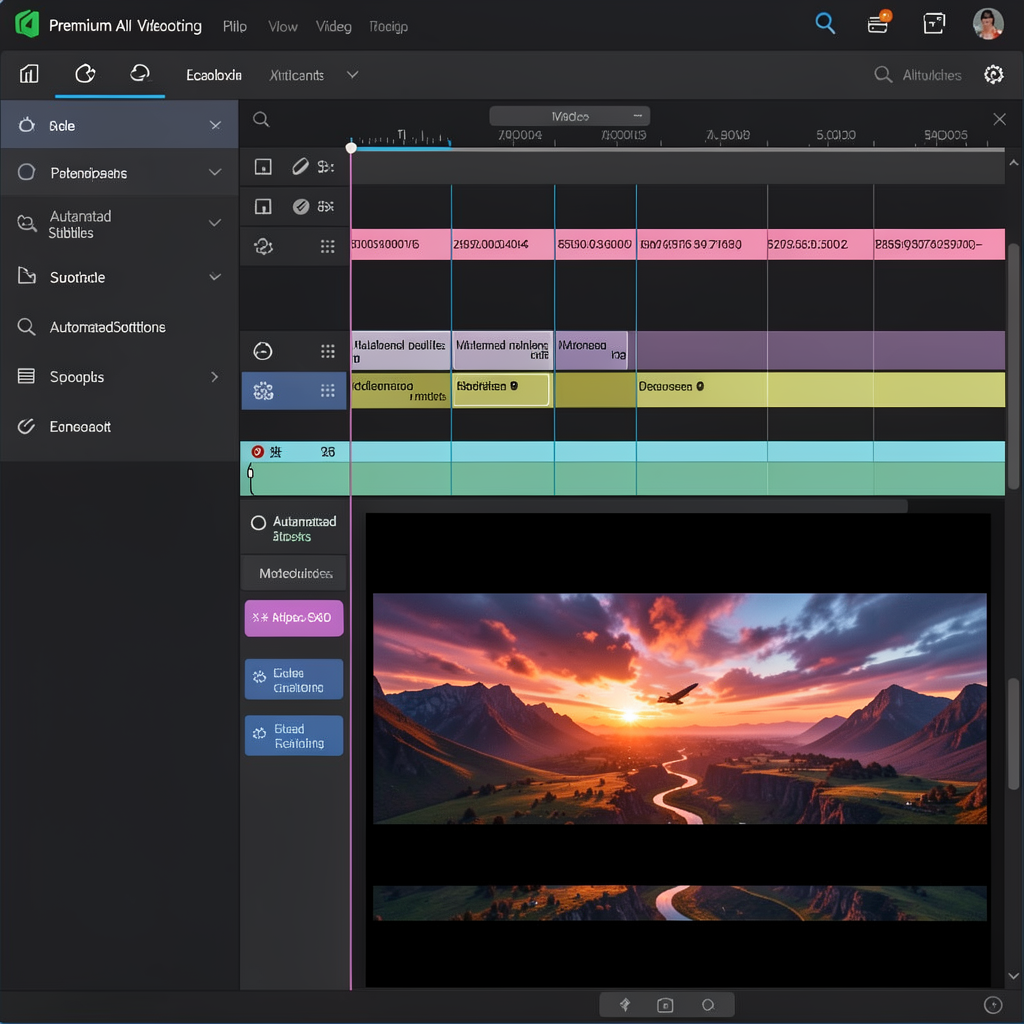
Task: Click the blue Stead Reatoing button
Action: tap(294, 735)
